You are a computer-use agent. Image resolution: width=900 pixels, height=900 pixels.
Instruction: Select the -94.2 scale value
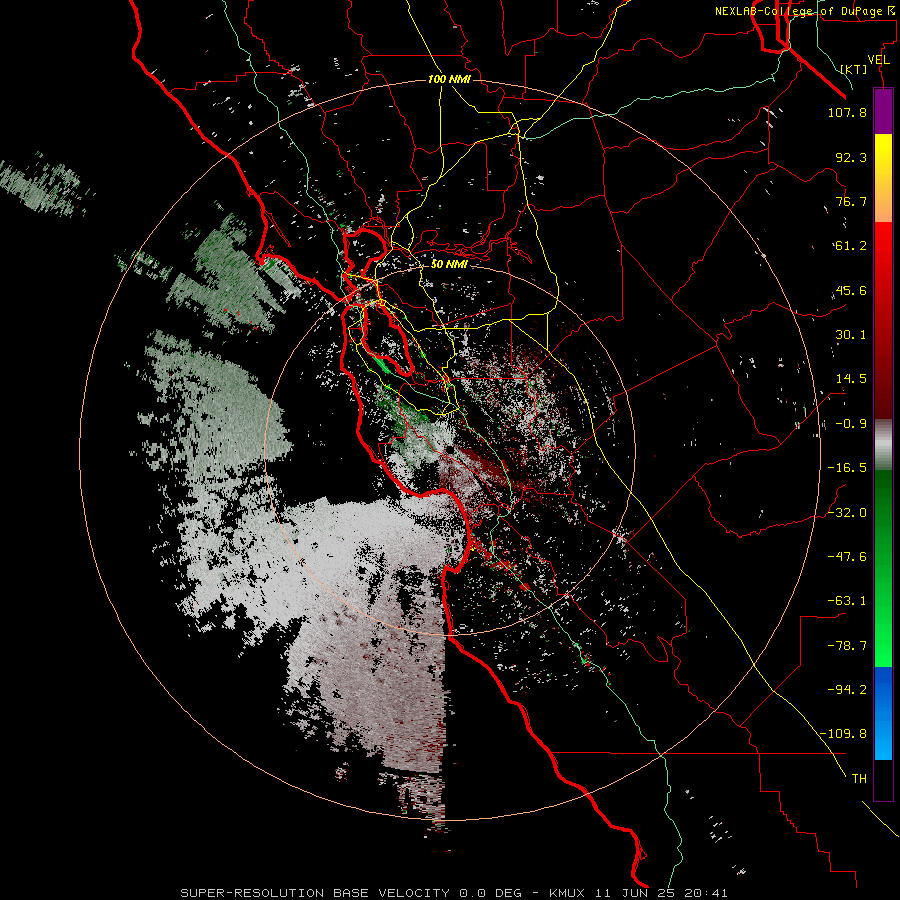click(x=847, y=690)
